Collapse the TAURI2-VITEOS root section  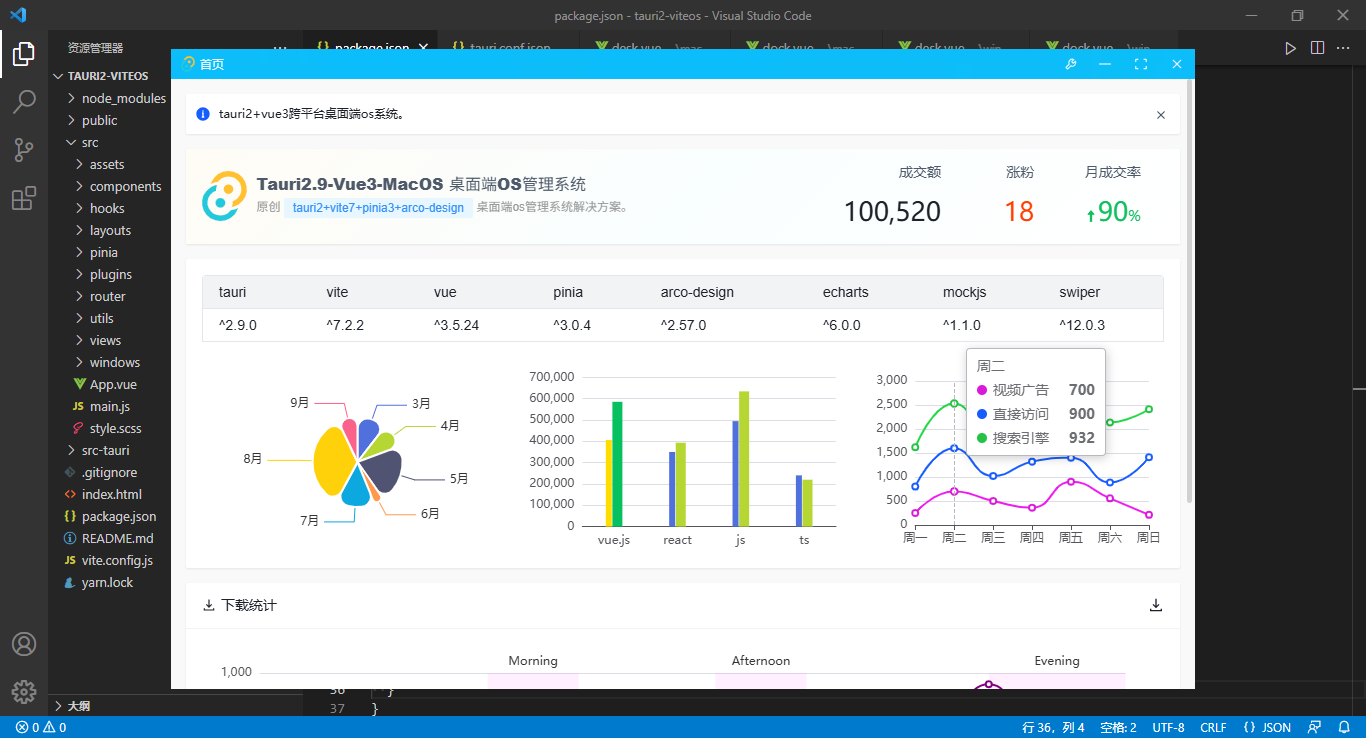(x=59, y=76)
